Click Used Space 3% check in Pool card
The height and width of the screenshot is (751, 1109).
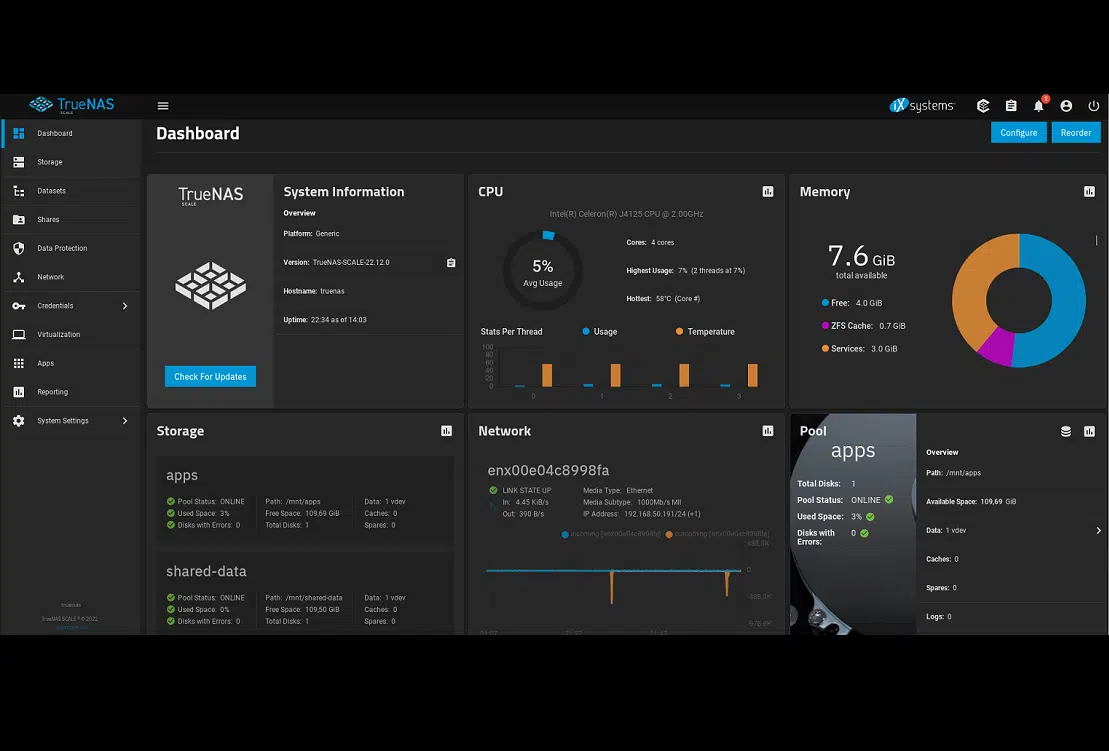tap(870, 516)
